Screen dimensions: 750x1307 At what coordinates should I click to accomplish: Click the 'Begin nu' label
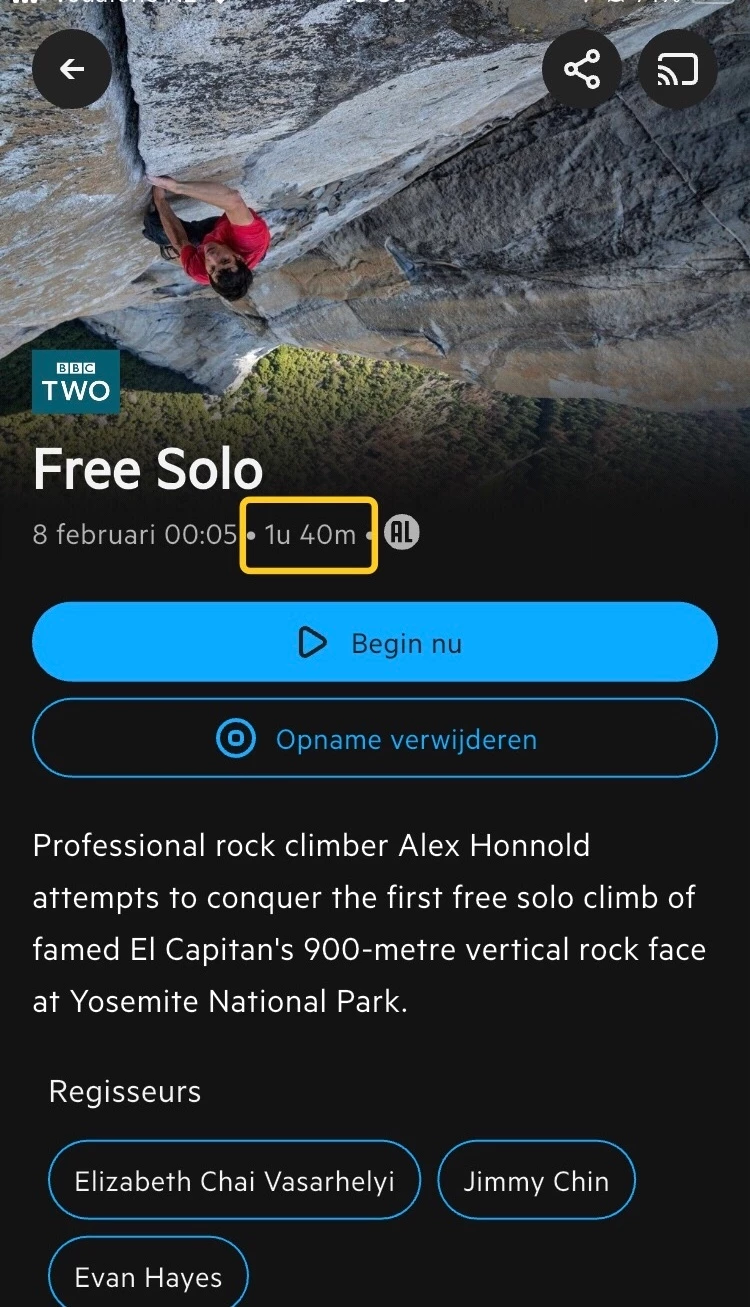tap(406, 643)
